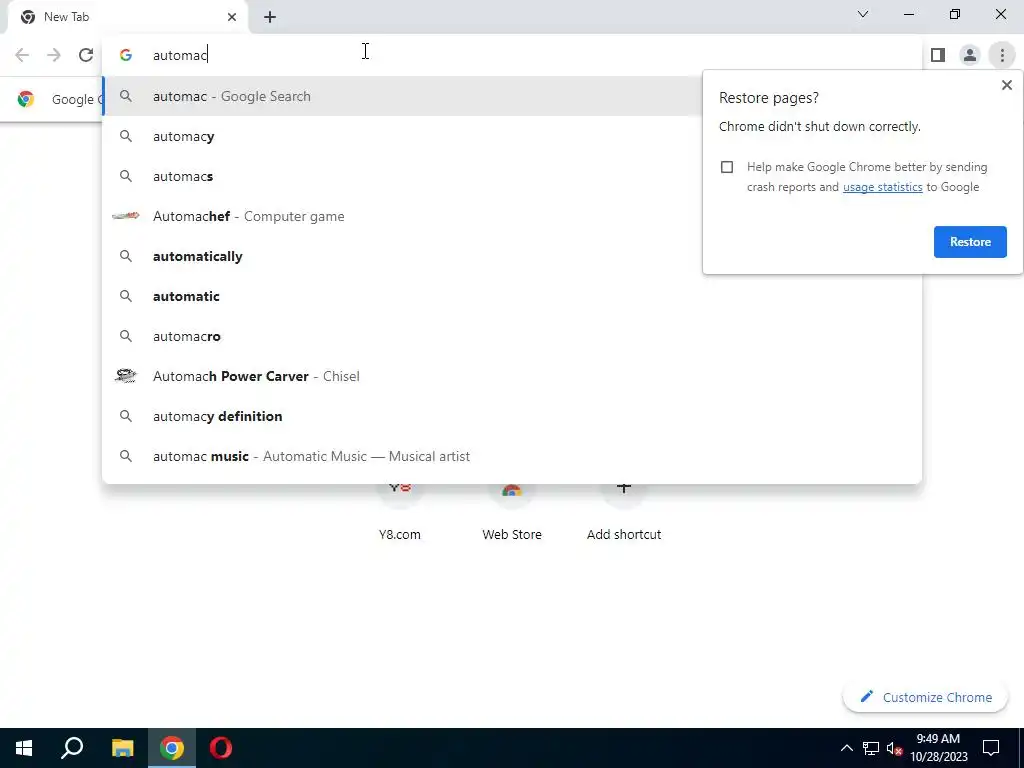Click the Google G icon in omnibox
Viewport: 1024px width, 768px height.
pyautogui.click(x=126, y=55)
